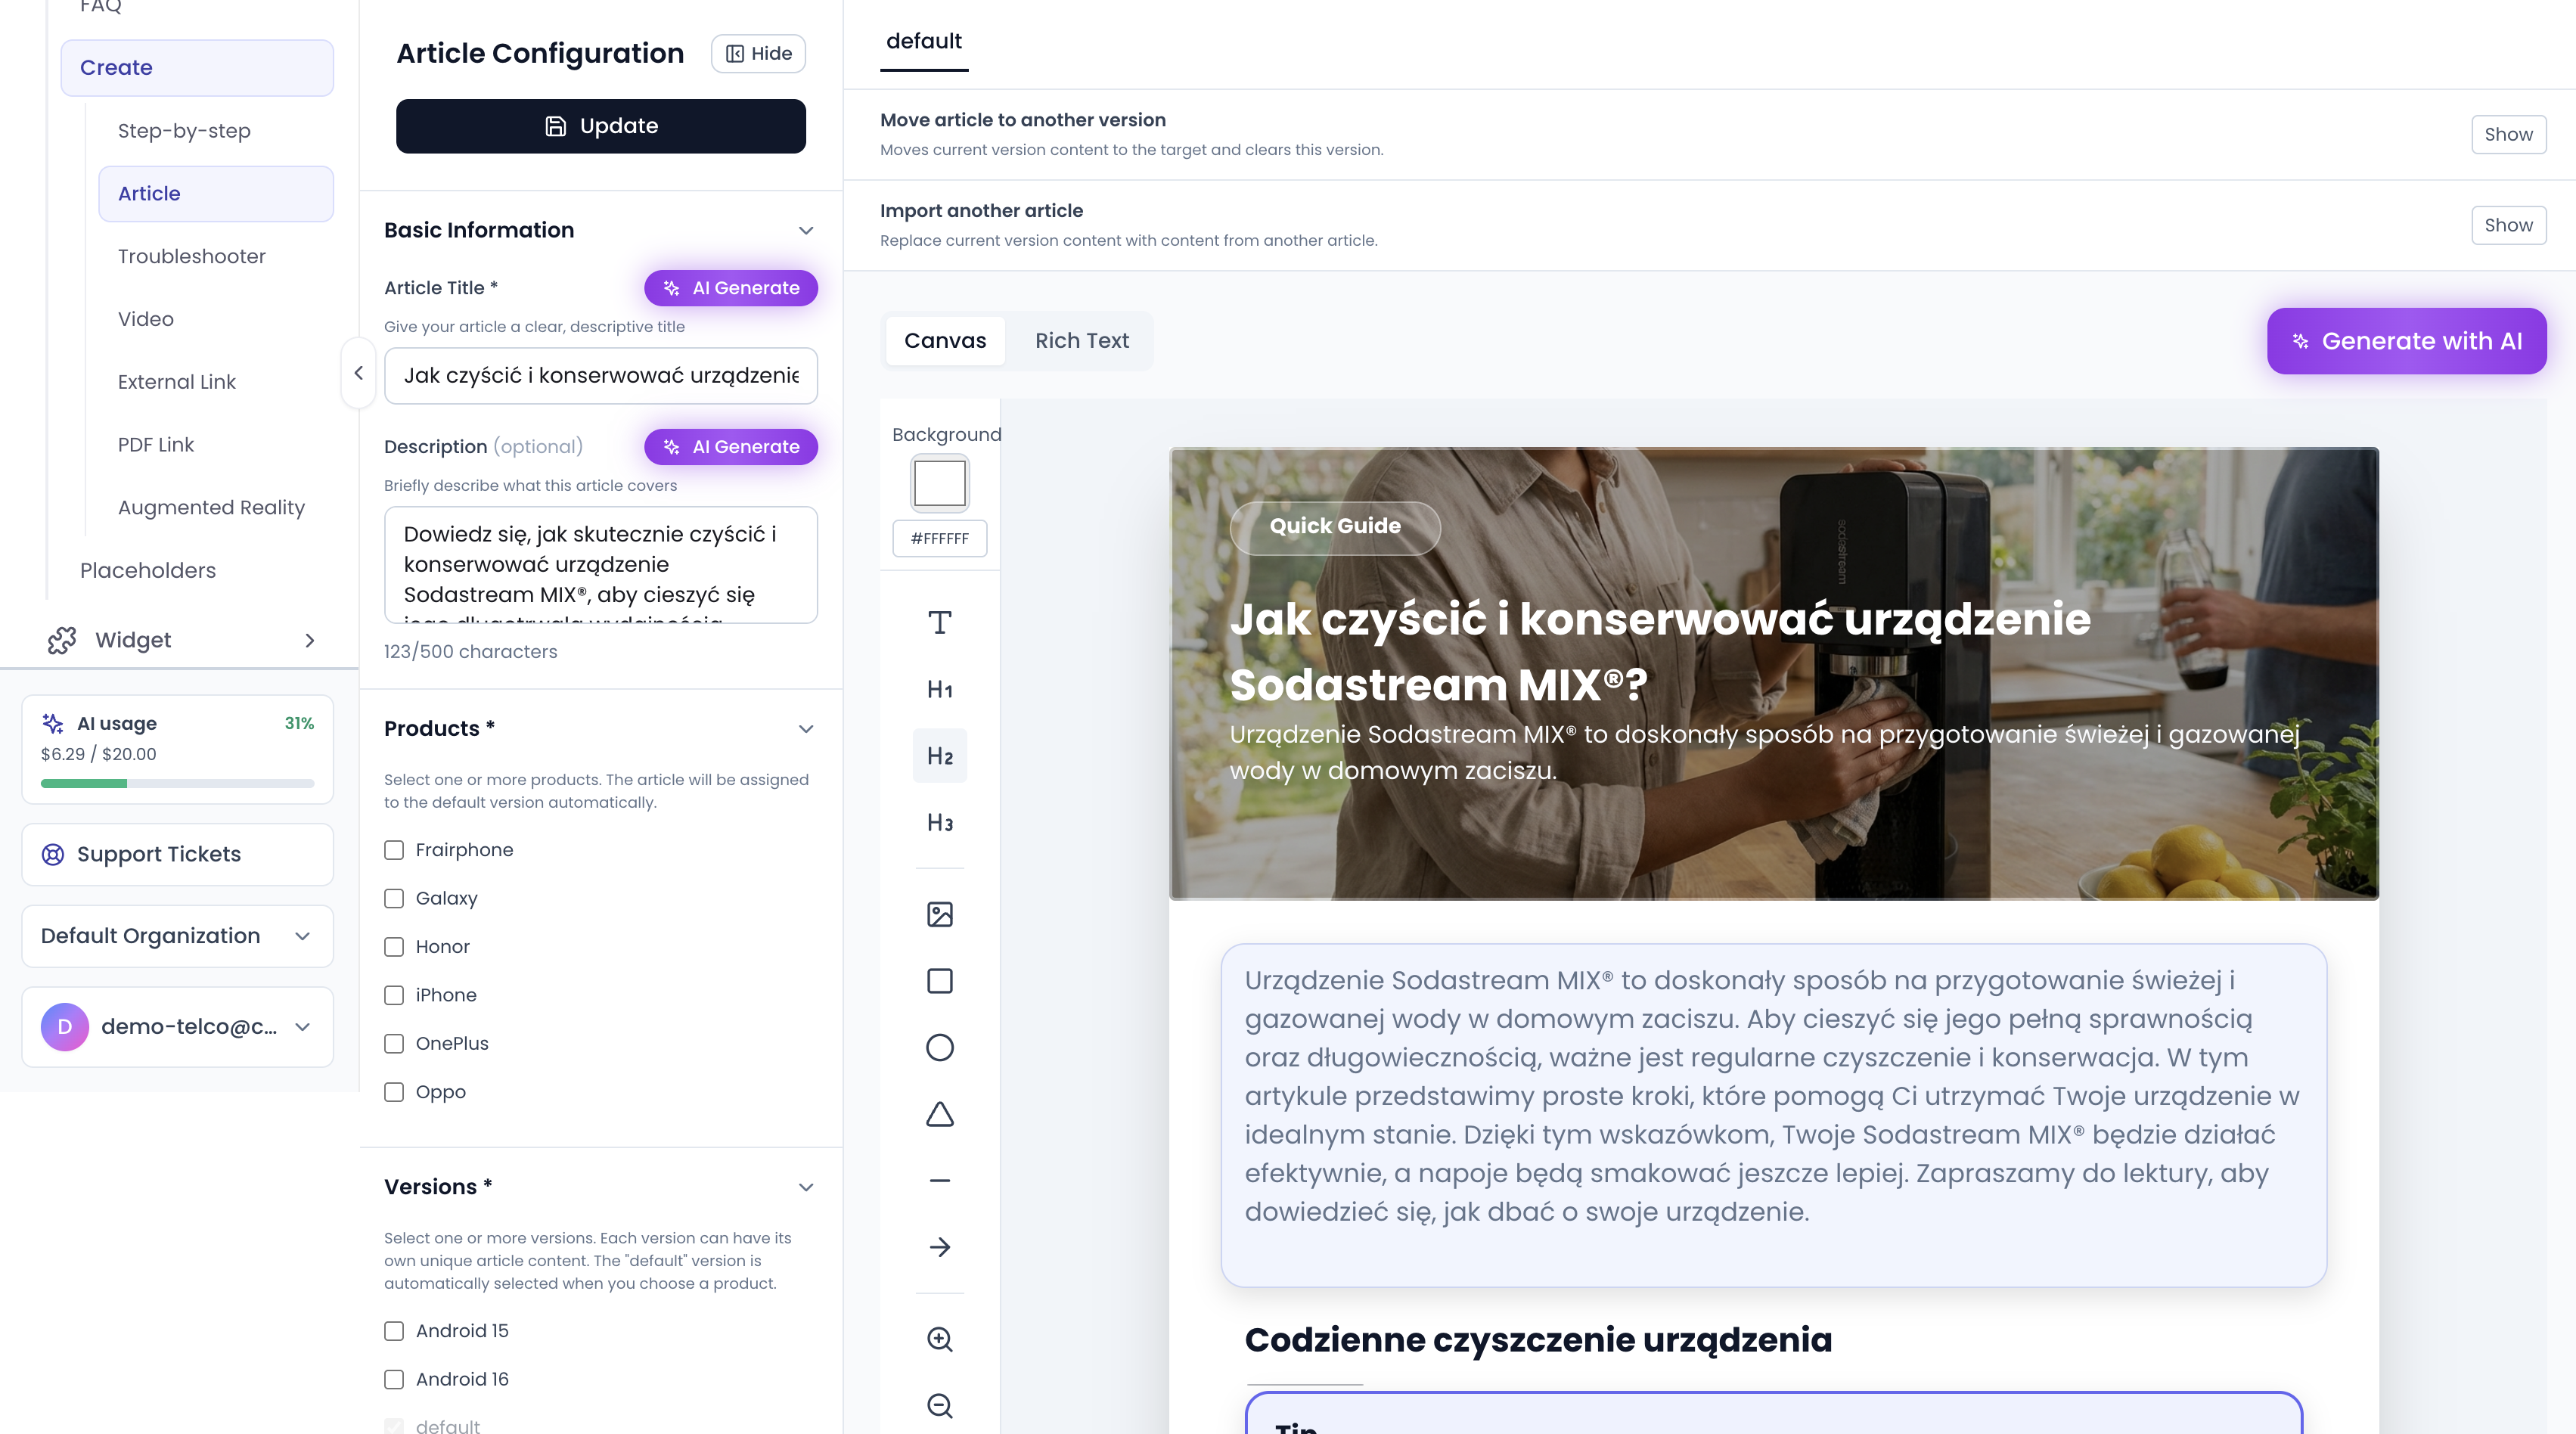Open Troubleshooter in the sidebar
The image size is (2576, 1434).
[x=191, y=256]
